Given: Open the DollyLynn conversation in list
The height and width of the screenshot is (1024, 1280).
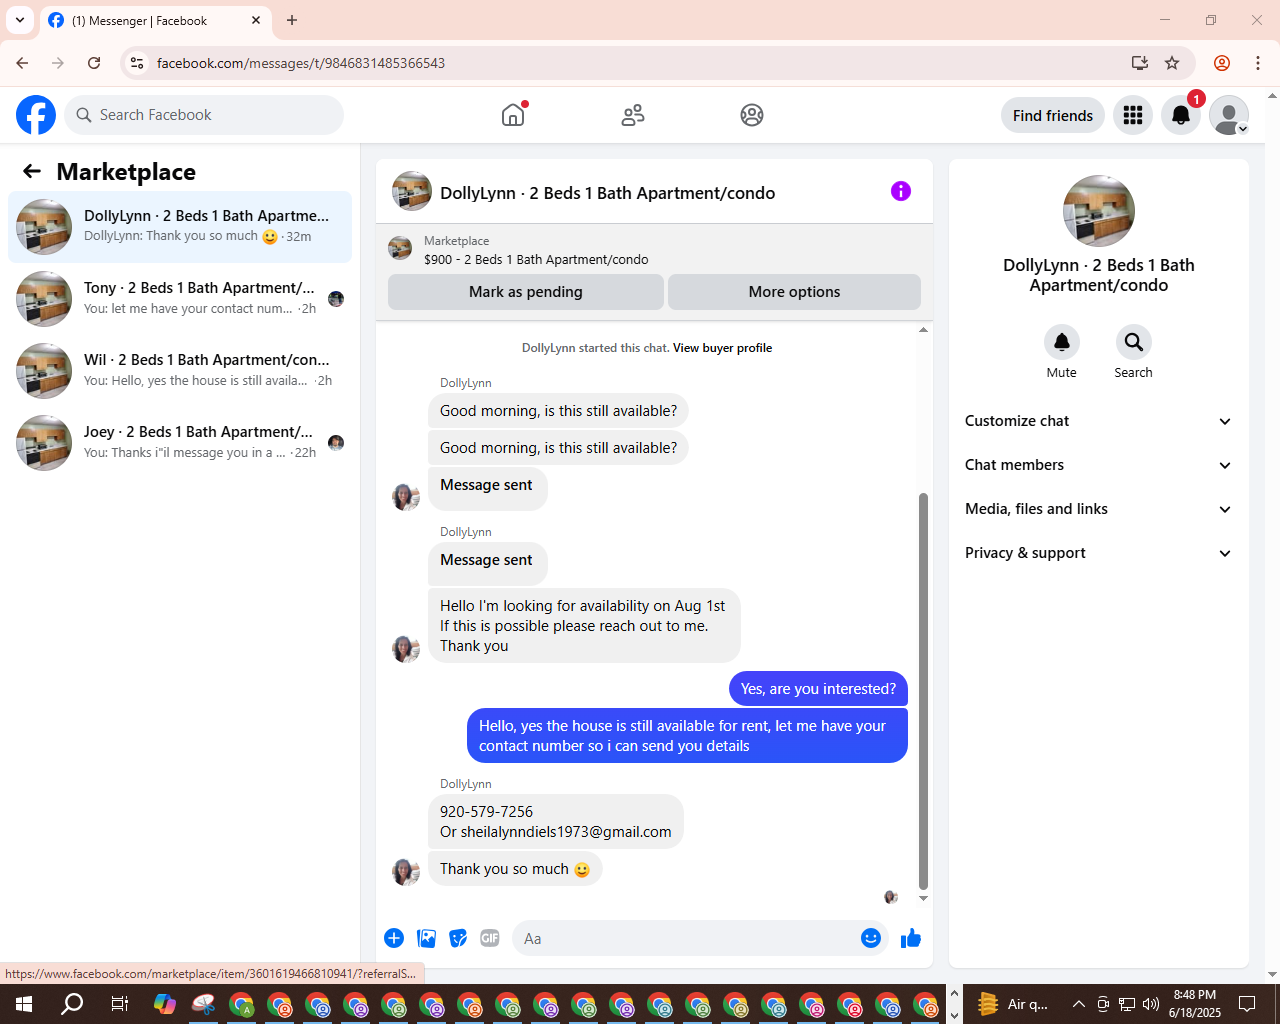Looking at the screenshot, I should click(x=180, y=227).
